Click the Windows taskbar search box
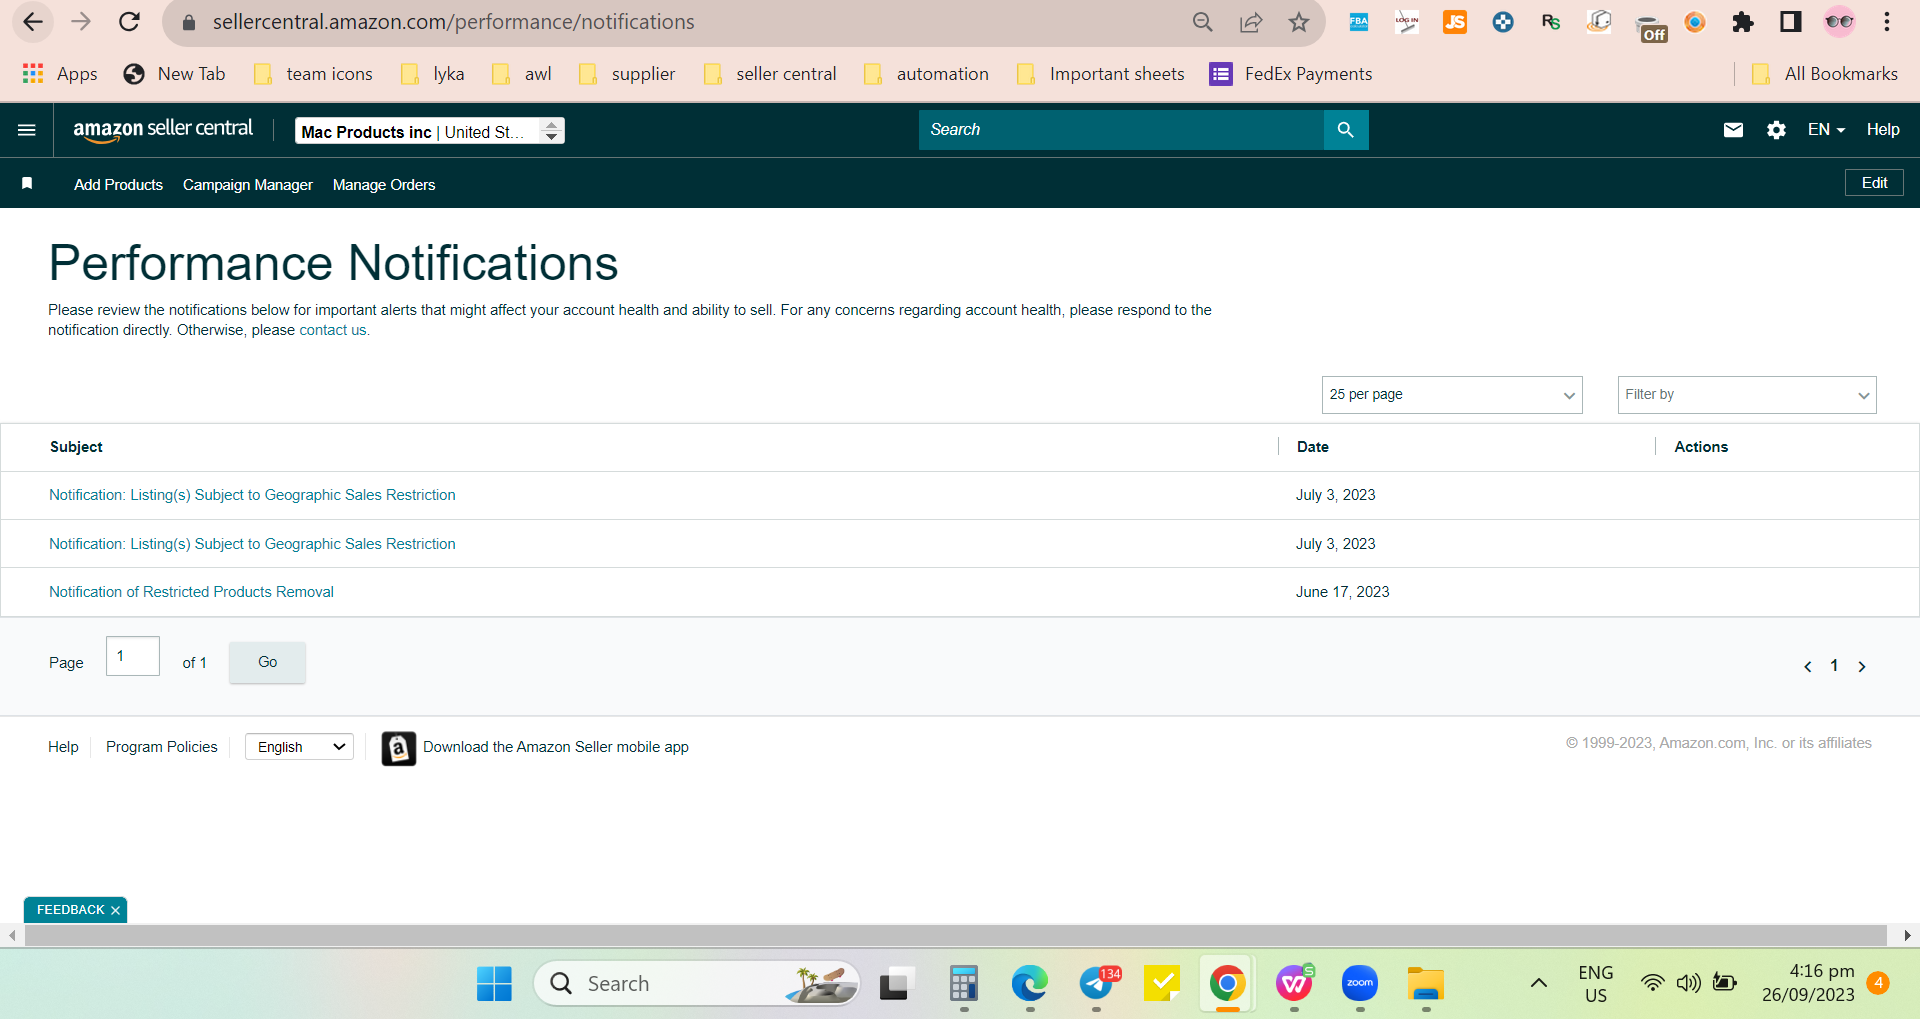Image resolution: width=1920 pixels, height=1019 pixels. click(697, 984)
